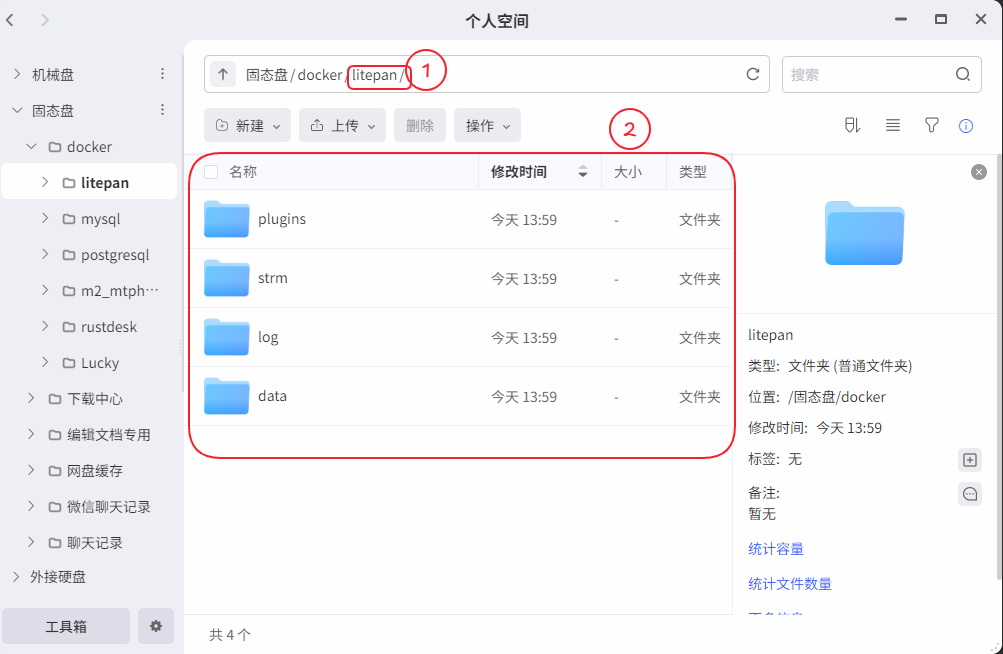The width and height of the screenshot is (1003, 654).
Task: Maximize the 个人空间 window
Action: (940, 19)
